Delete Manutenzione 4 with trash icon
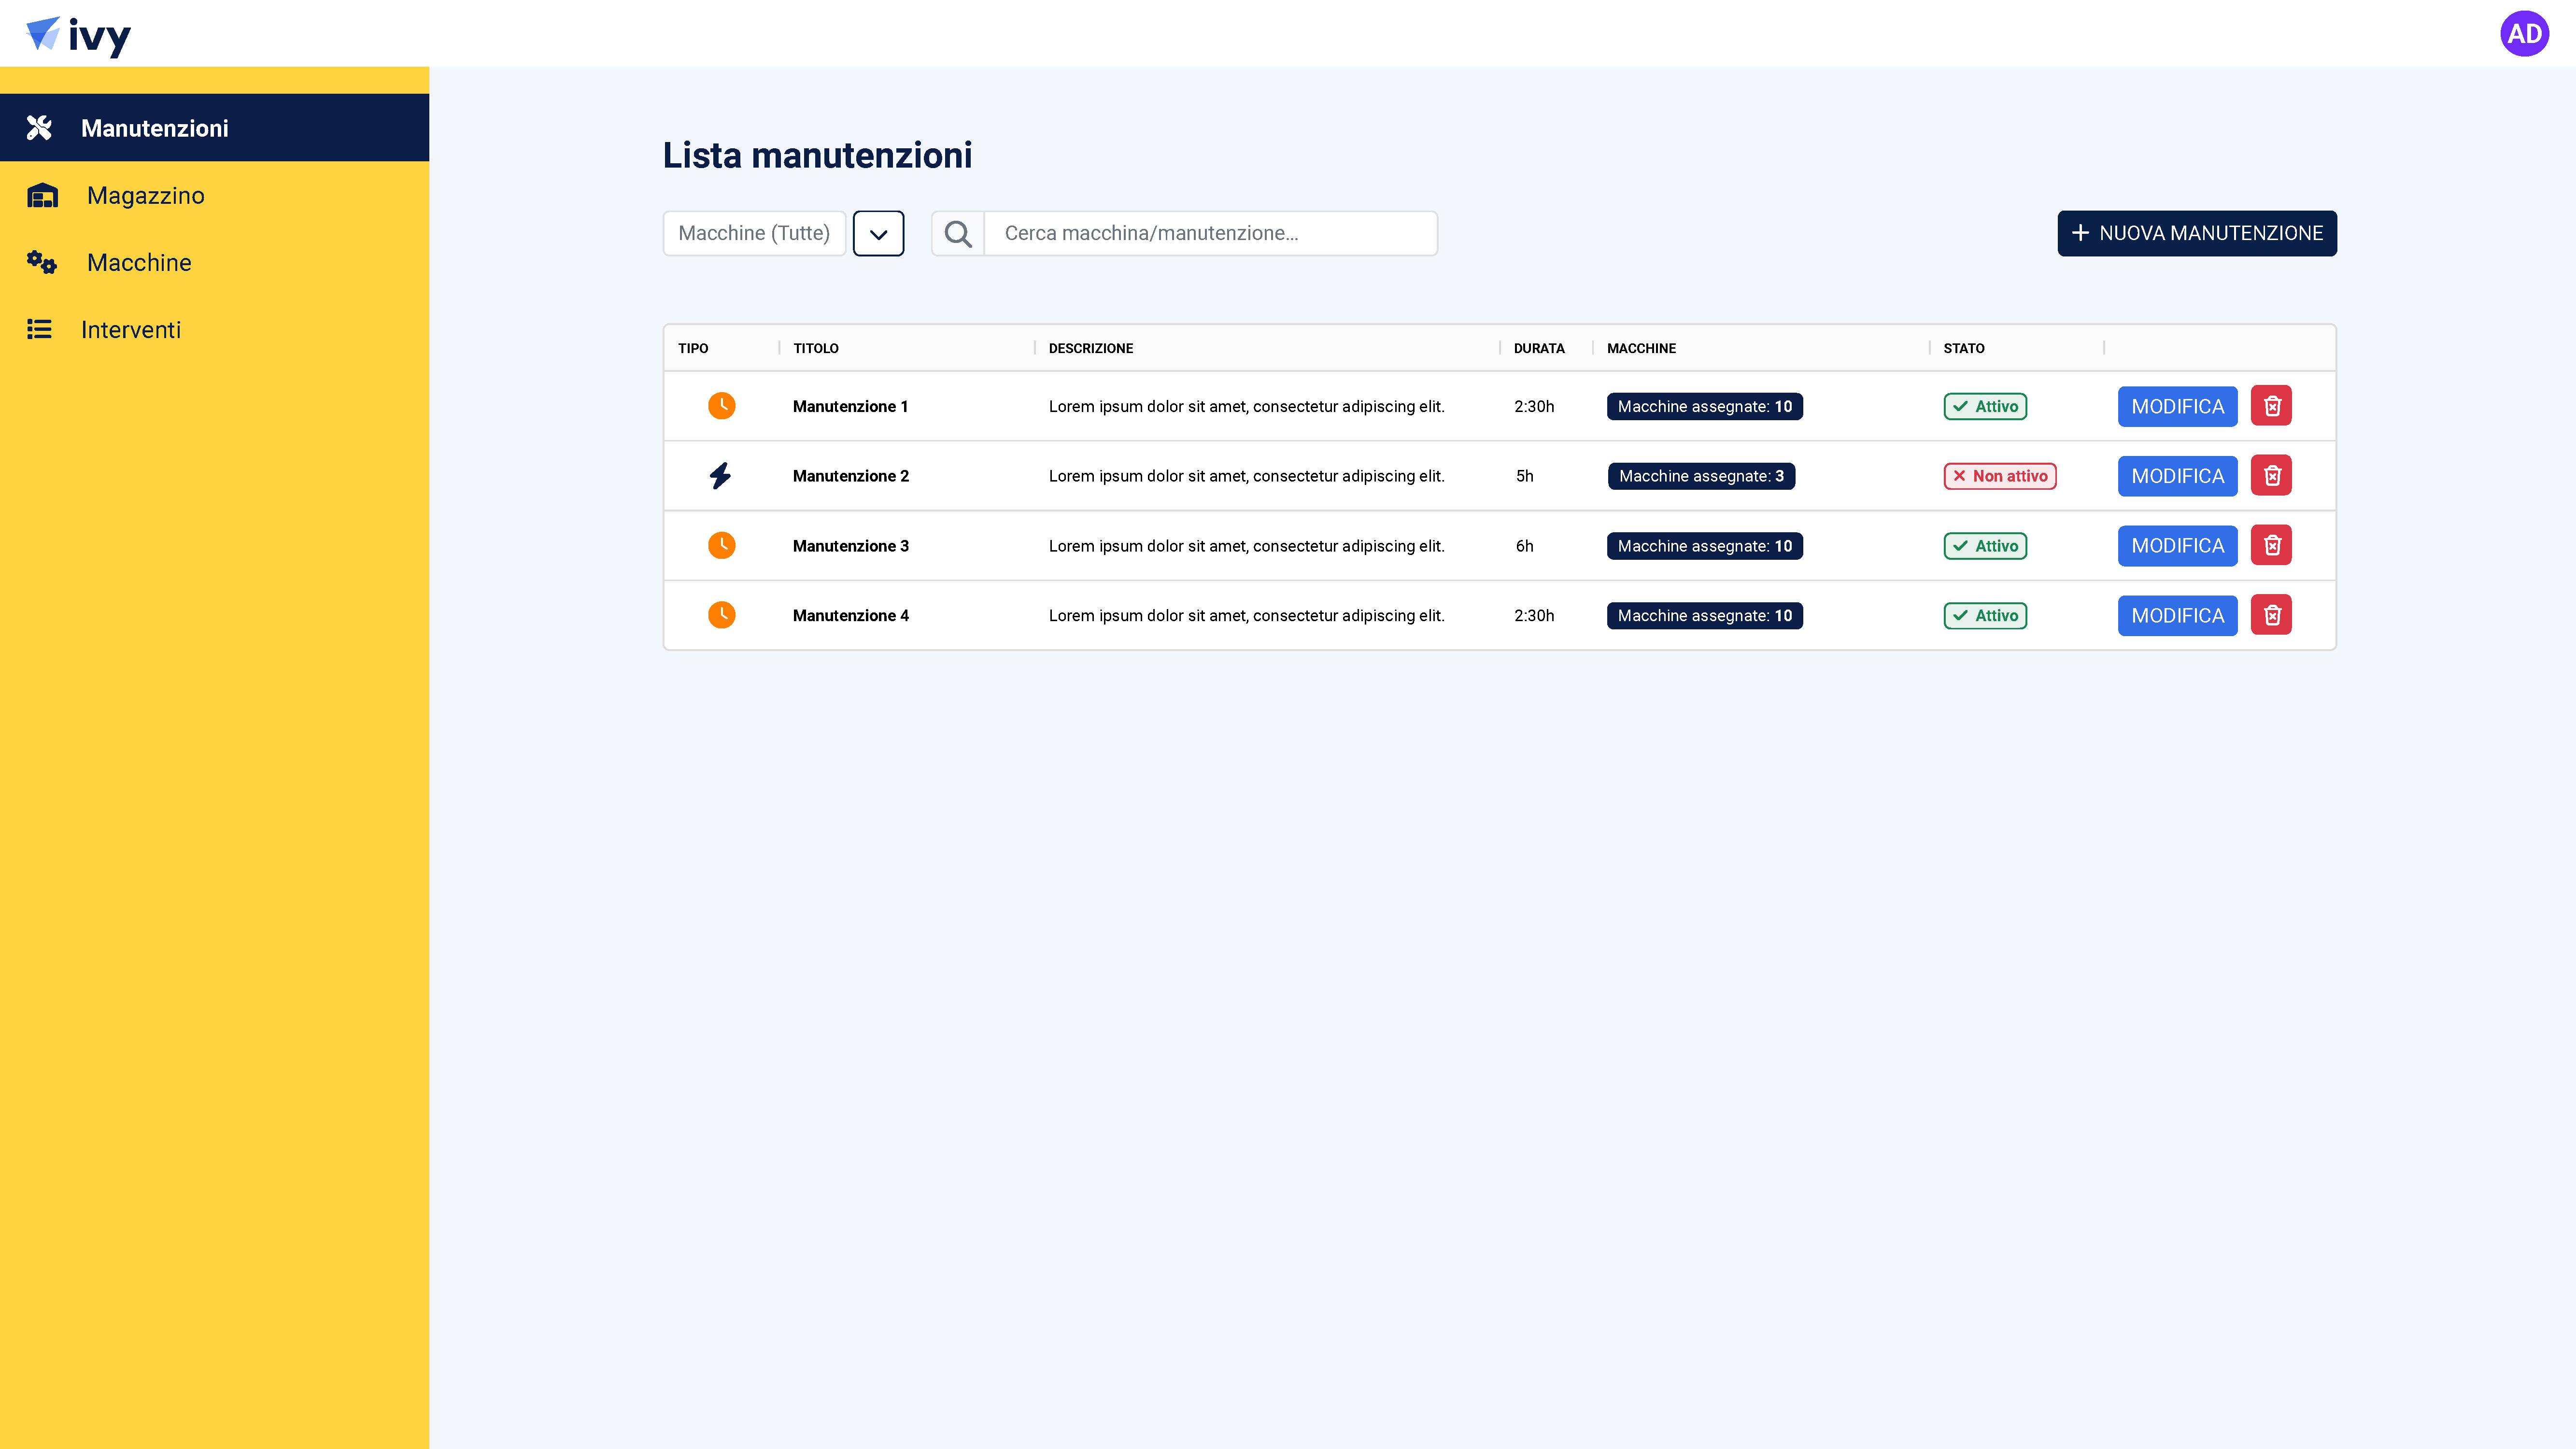 click(x=2271, y=615)
